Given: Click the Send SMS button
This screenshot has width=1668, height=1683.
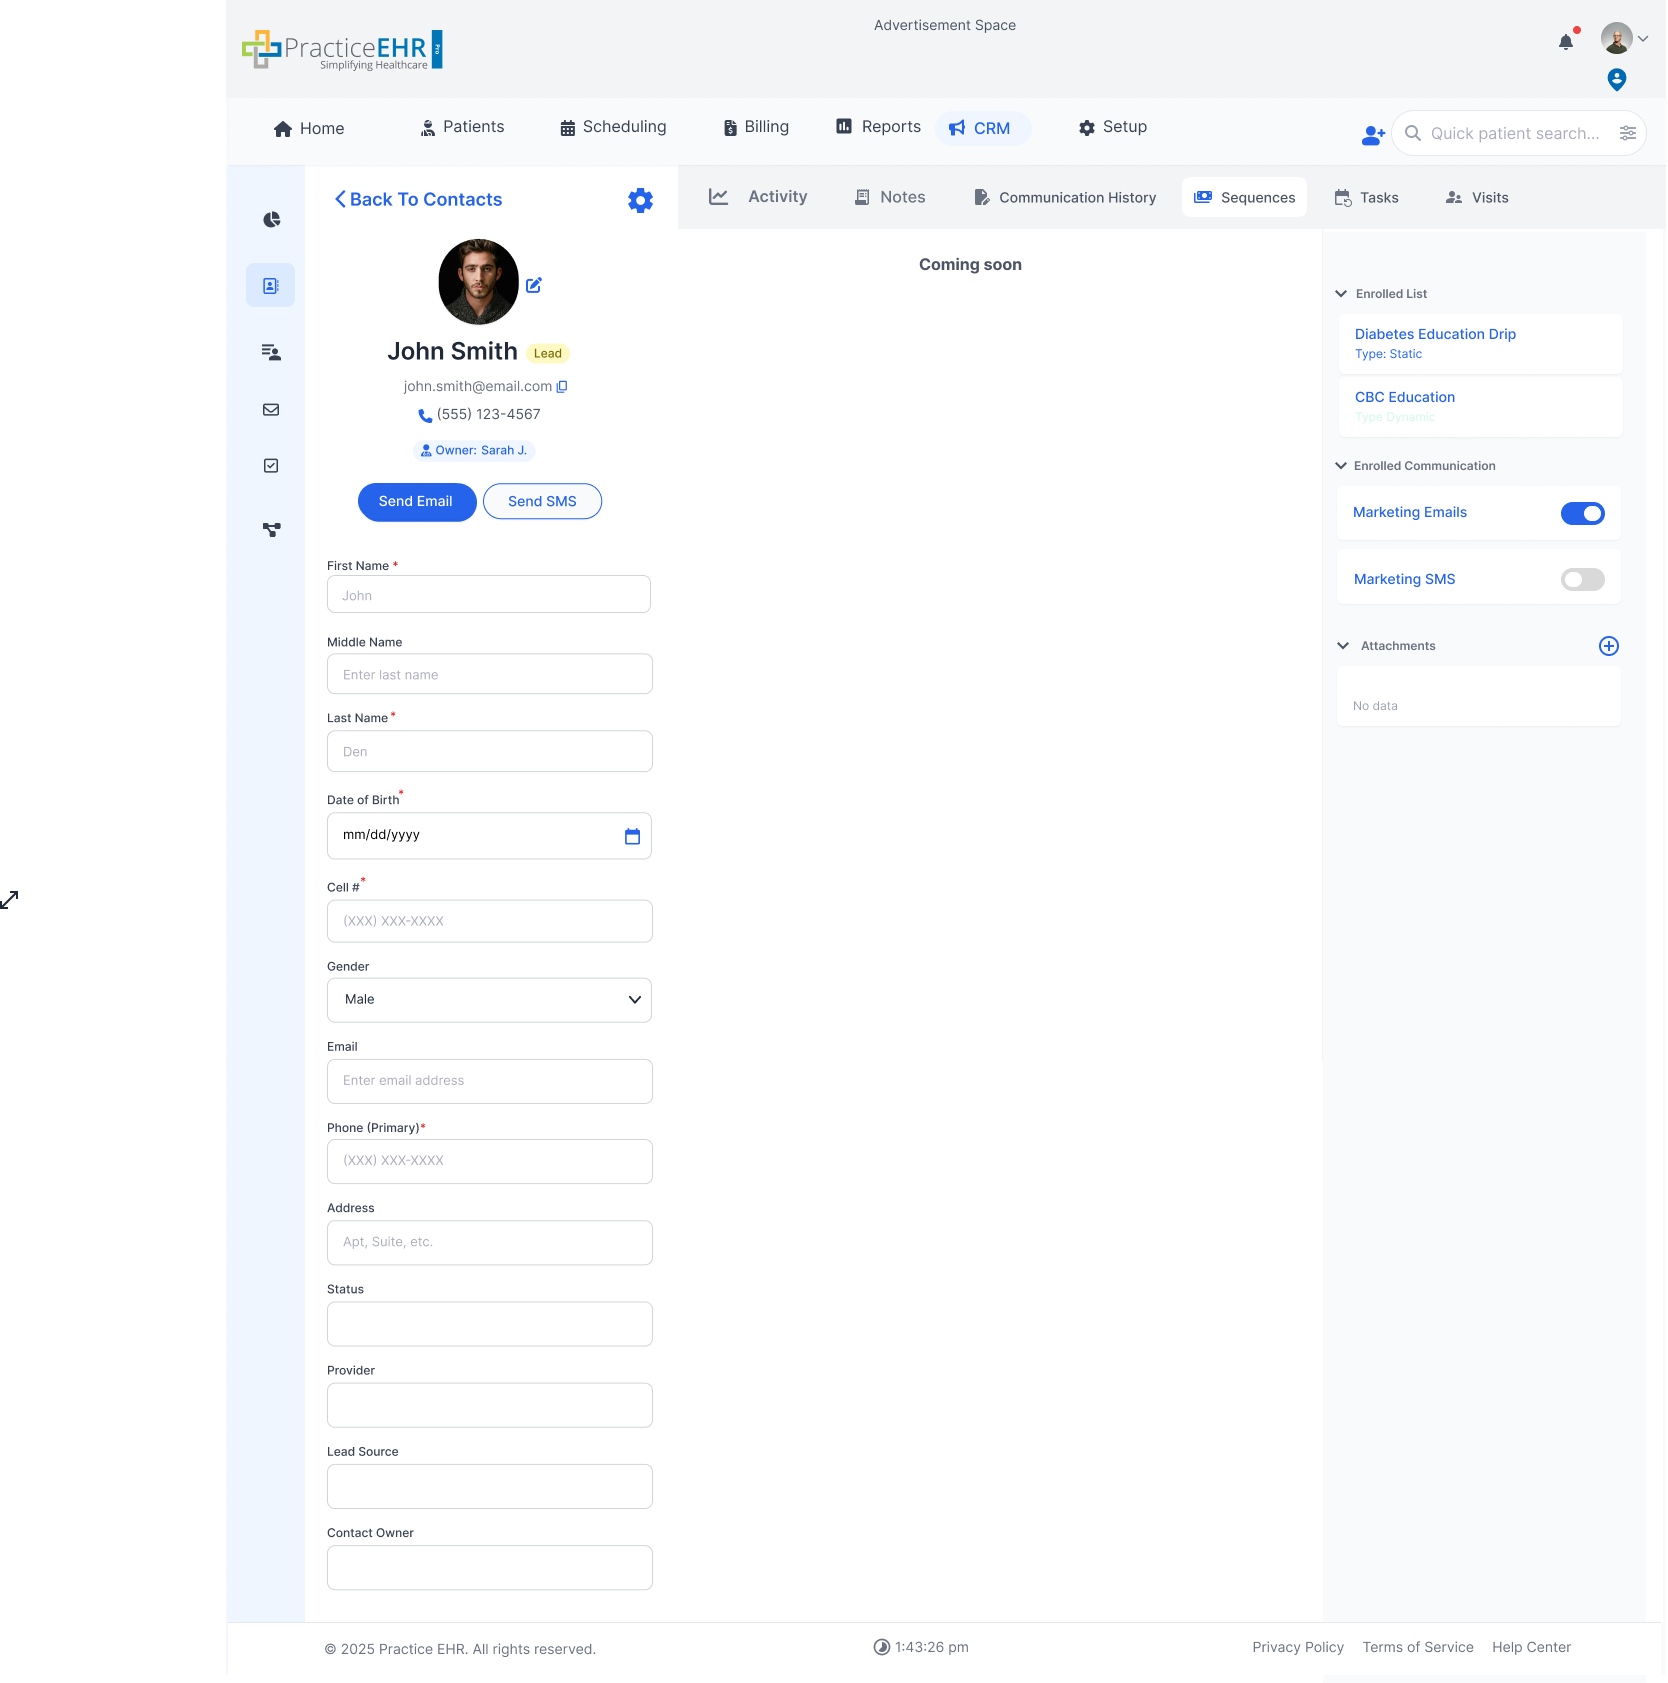Looking at the screenshot, I should coord(542,501).
